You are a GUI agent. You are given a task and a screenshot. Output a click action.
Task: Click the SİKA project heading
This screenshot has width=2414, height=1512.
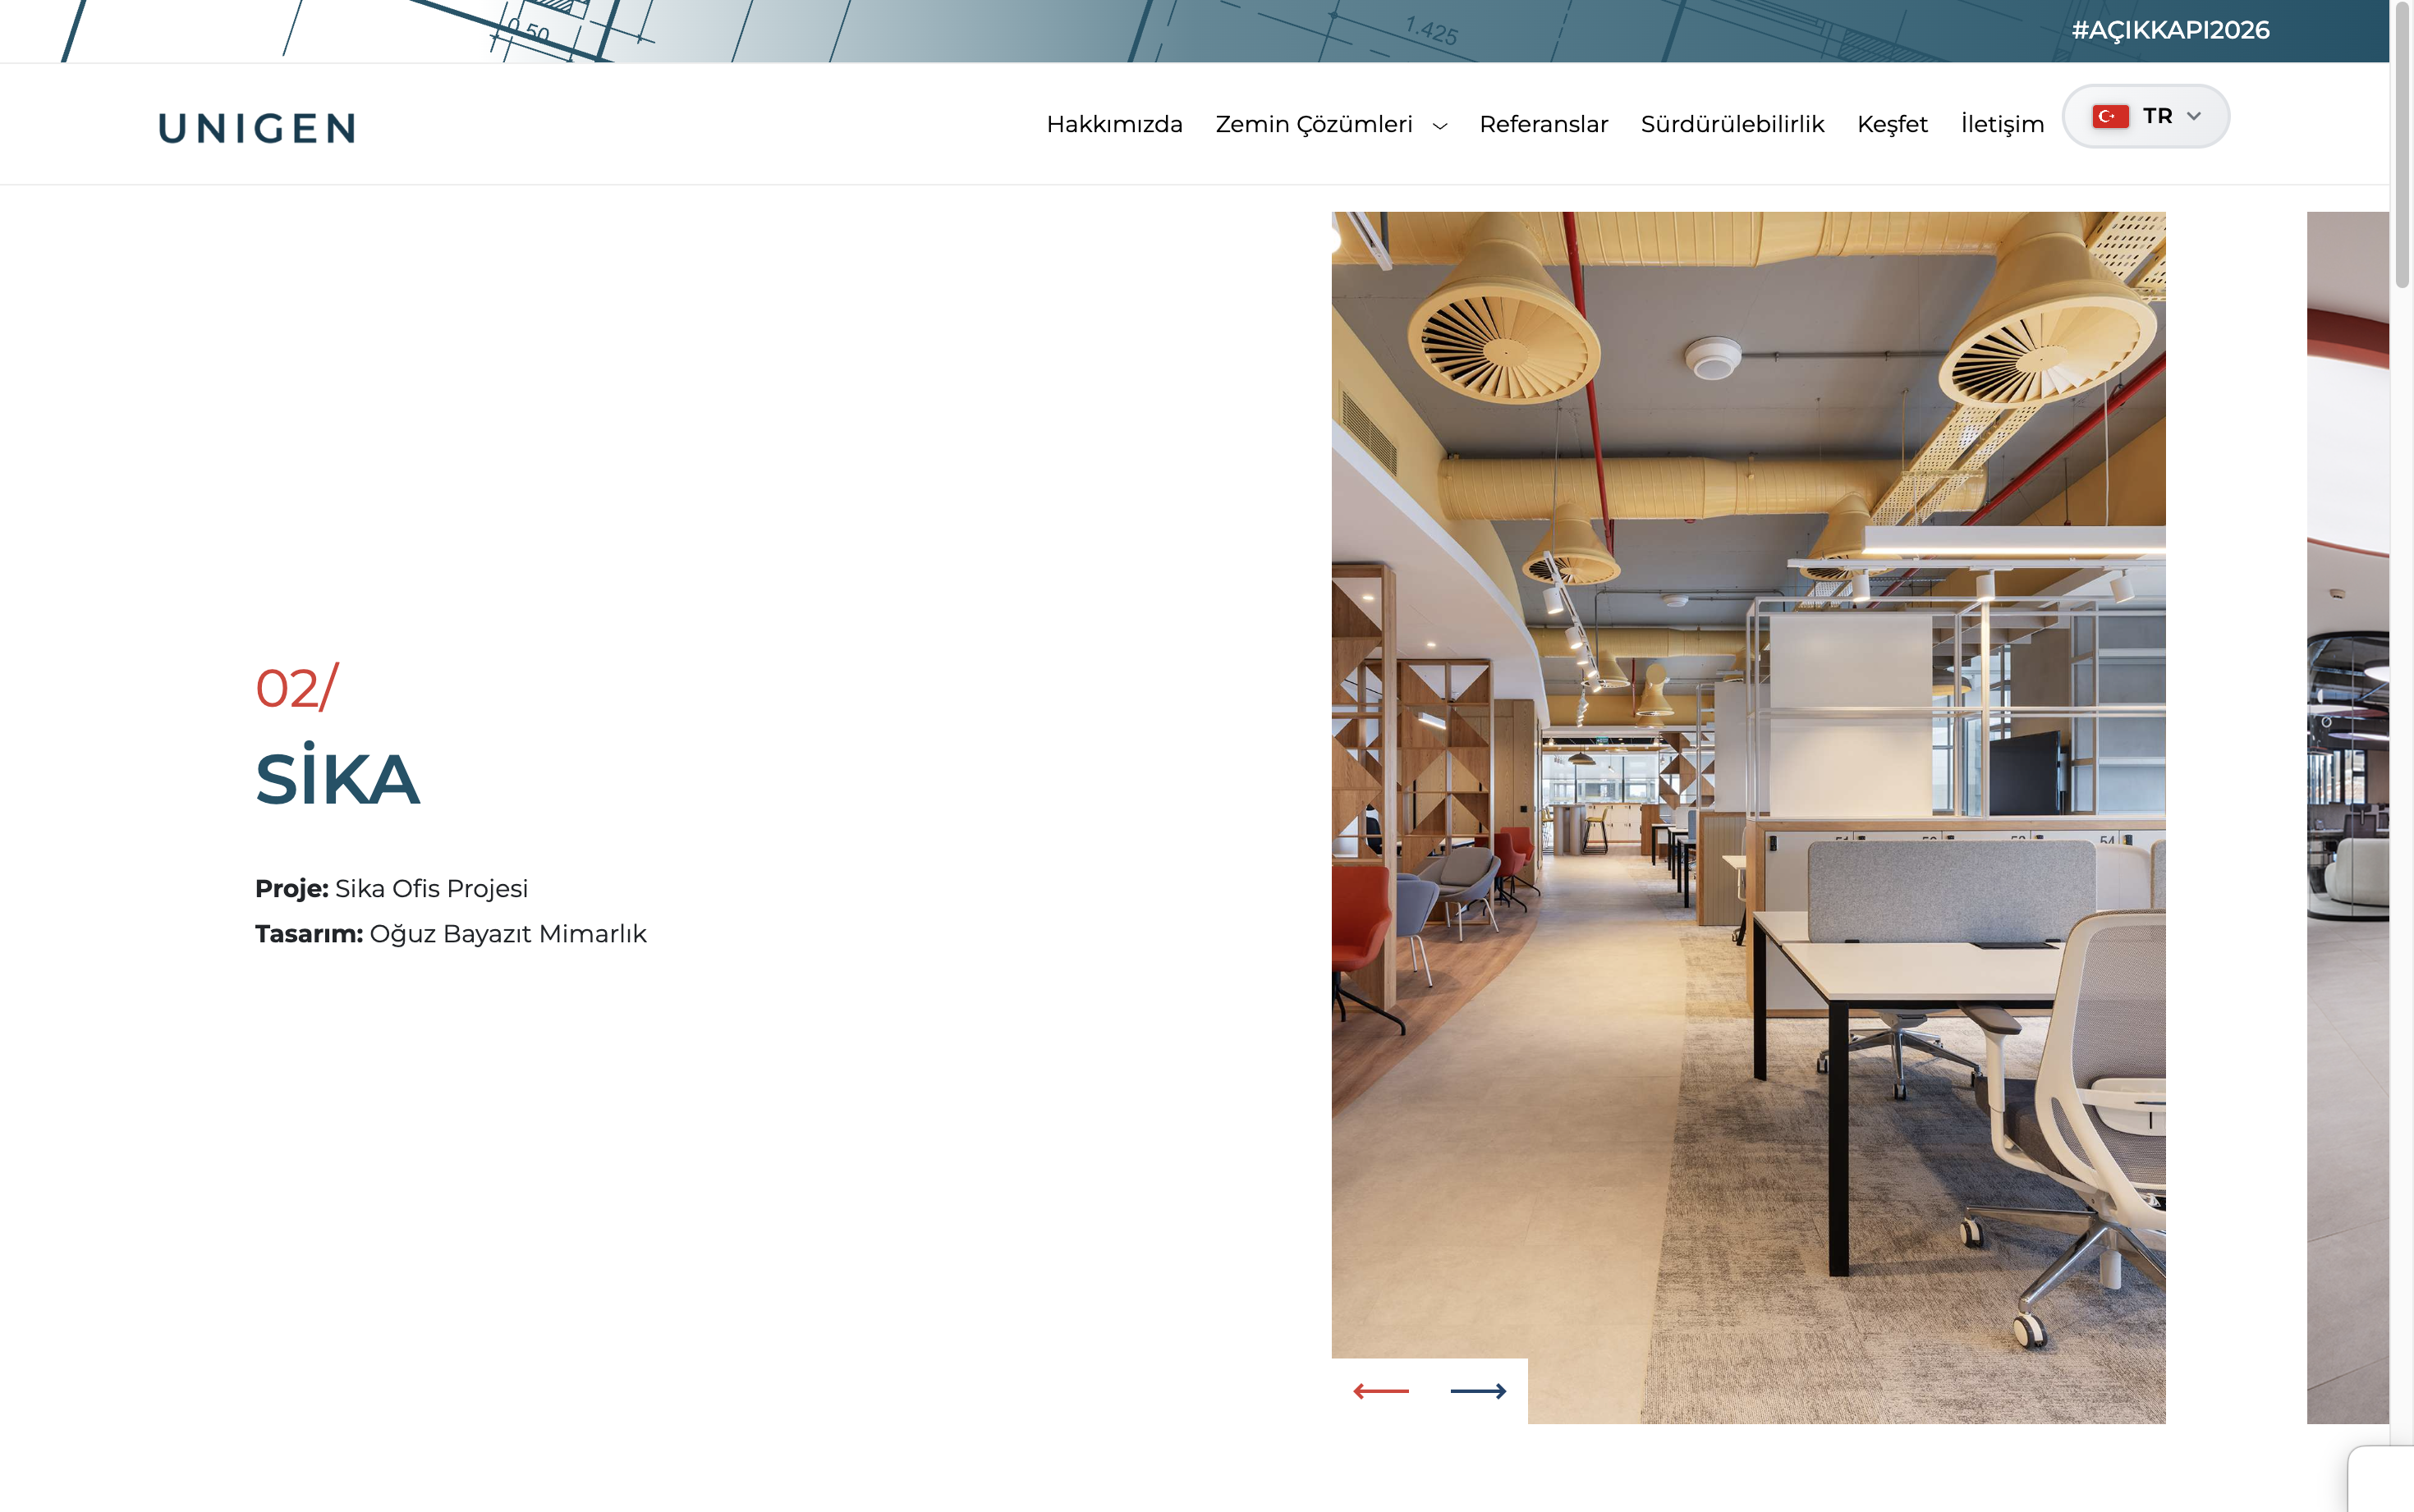338,775
